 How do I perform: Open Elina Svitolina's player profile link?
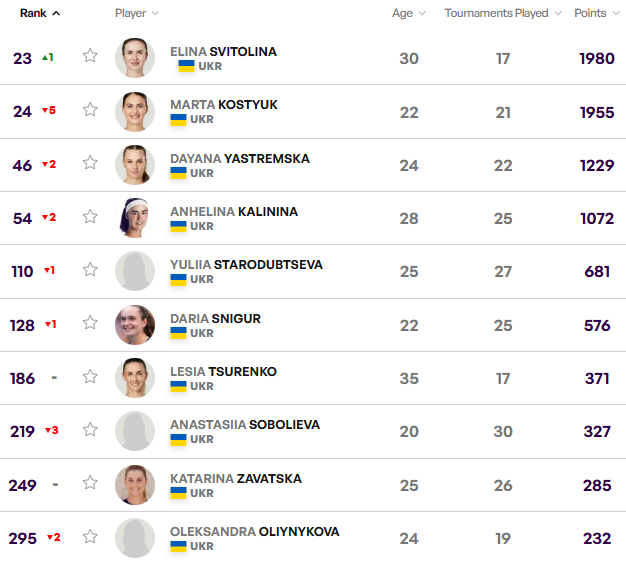(223, 51)
